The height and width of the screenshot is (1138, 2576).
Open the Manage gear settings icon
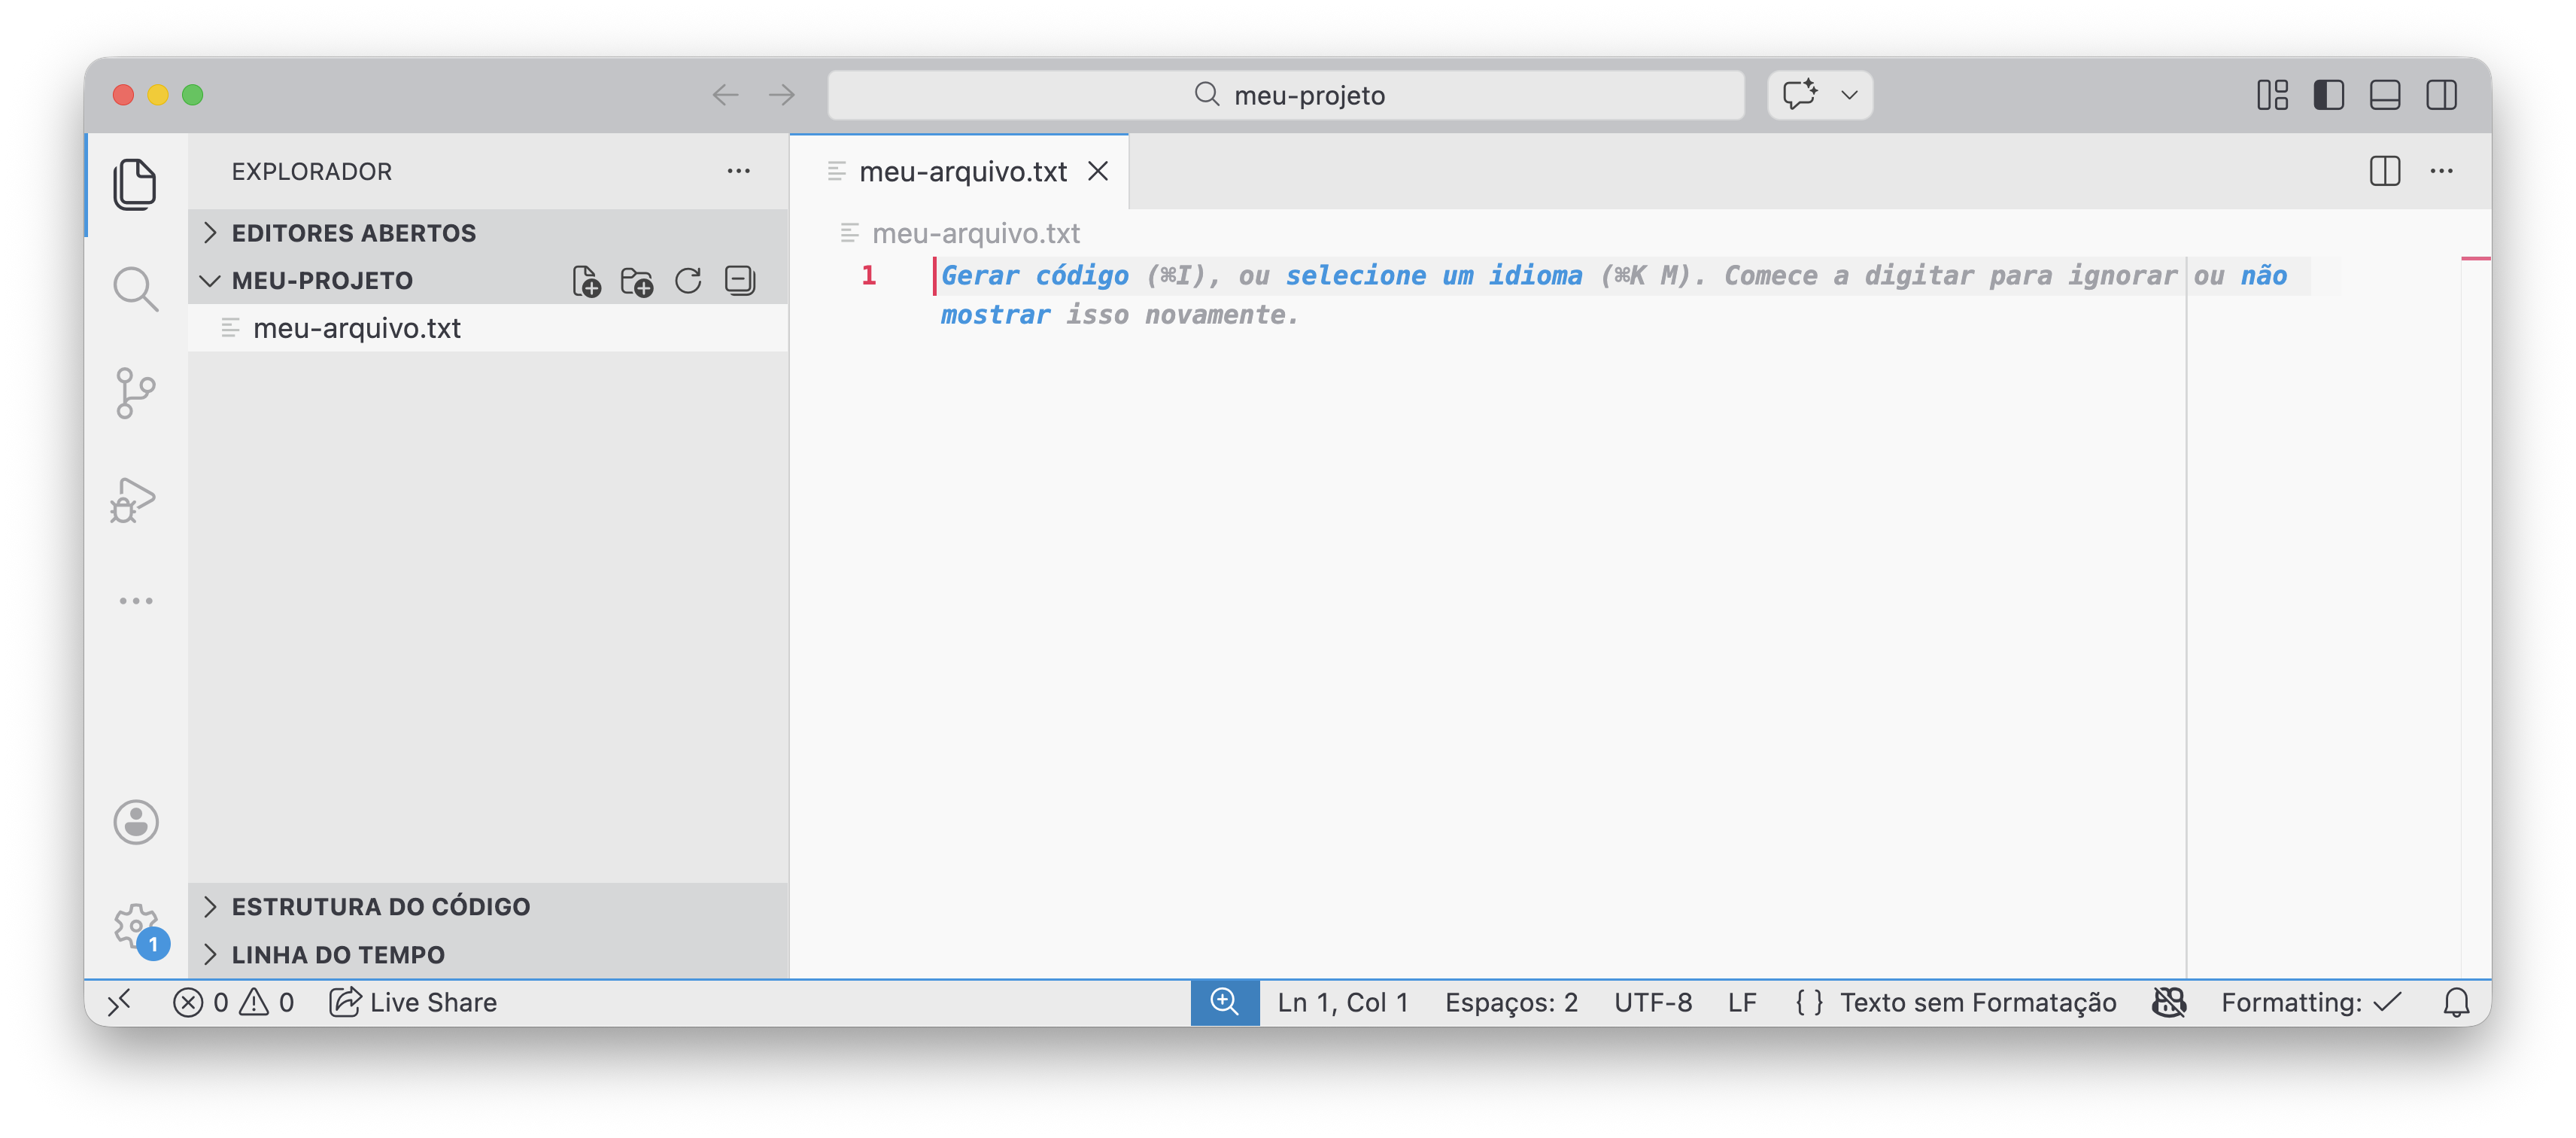click(135, 927)
